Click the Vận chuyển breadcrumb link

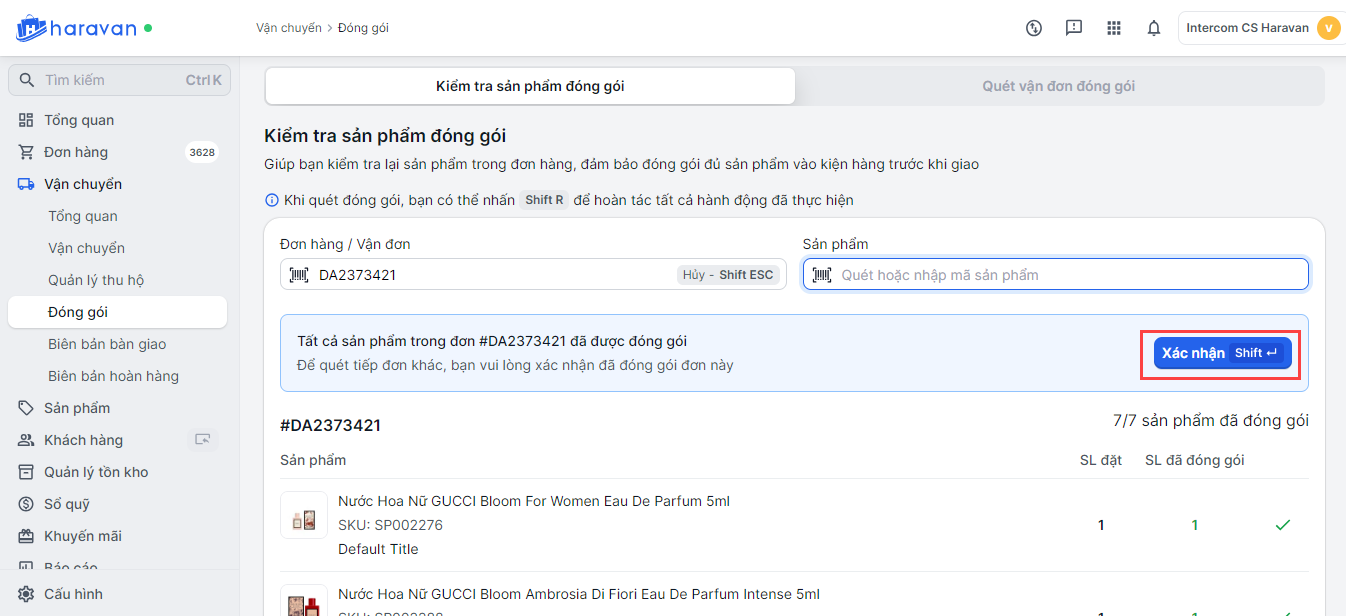coord(288,28)
